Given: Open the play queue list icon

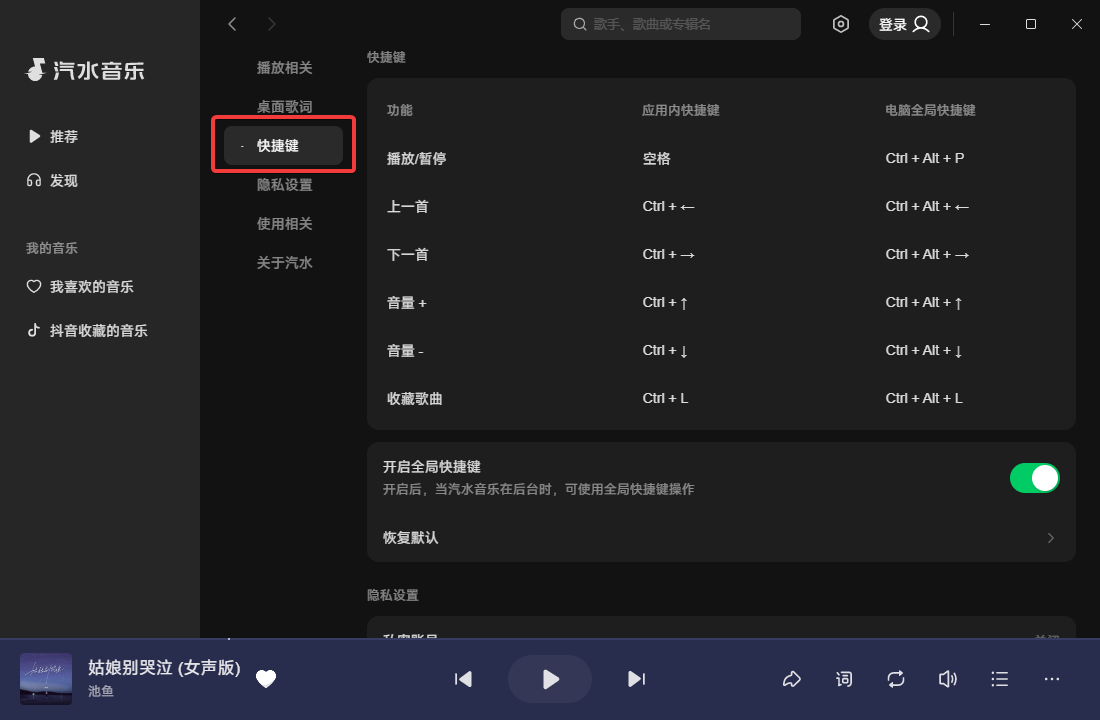Looking at the screenshot, I should (999, 679).
